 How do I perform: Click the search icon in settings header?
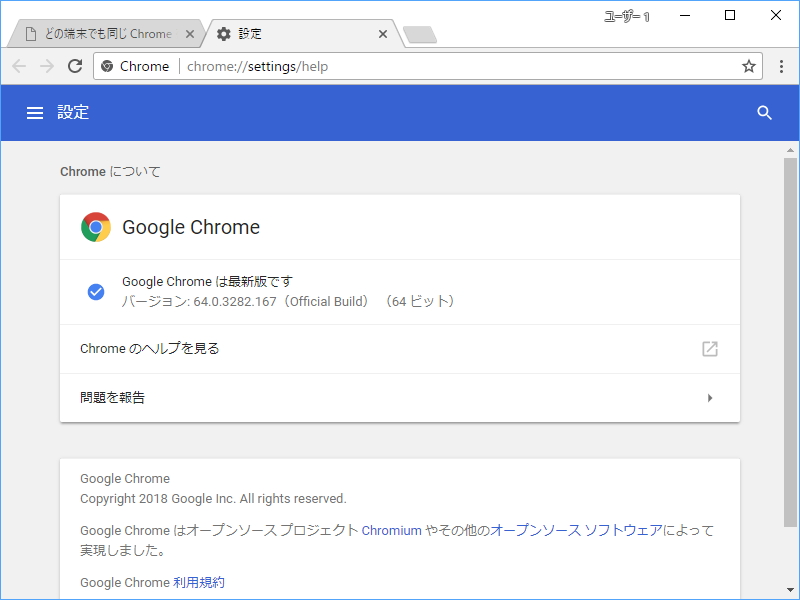(x=765, y=112)
